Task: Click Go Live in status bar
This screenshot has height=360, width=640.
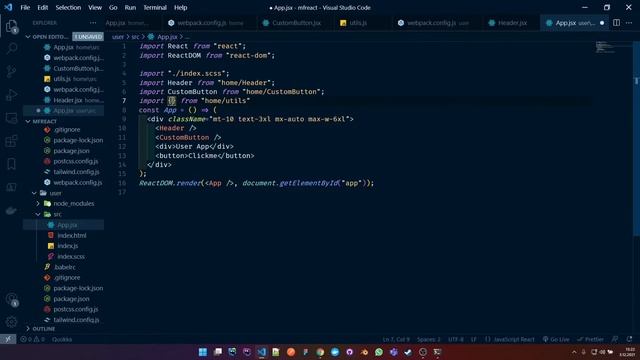Action: (x=556, y=339)
